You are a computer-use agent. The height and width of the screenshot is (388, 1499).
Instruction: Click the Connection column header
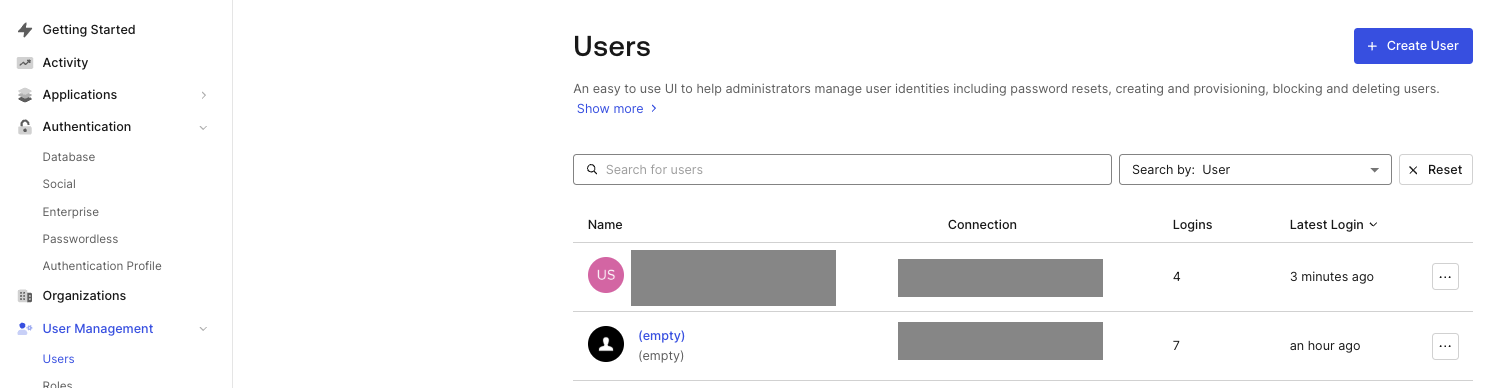click(x=982, y=225)
